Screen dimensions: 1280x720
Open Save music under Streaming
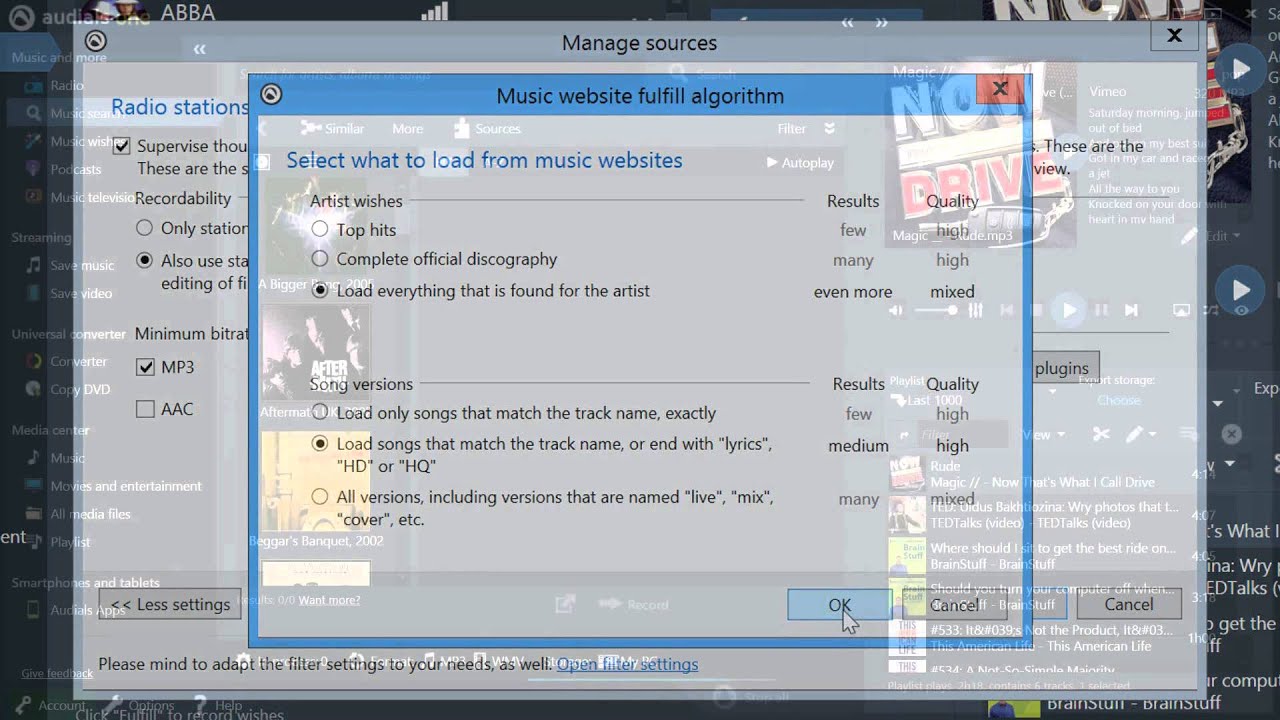tap(82, 265)
